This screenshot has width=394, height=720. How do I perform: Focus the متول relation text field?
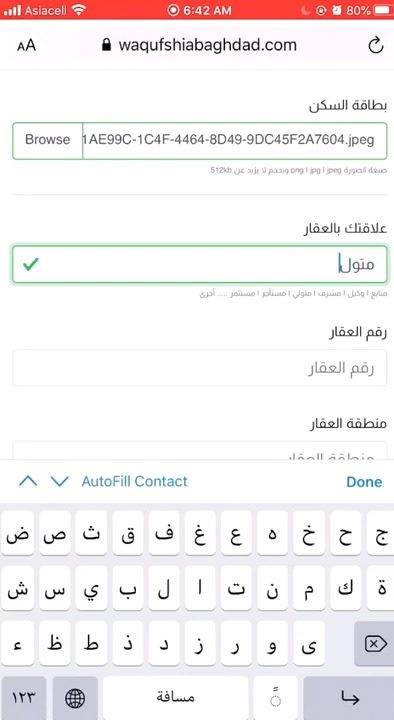coord(200,264)
